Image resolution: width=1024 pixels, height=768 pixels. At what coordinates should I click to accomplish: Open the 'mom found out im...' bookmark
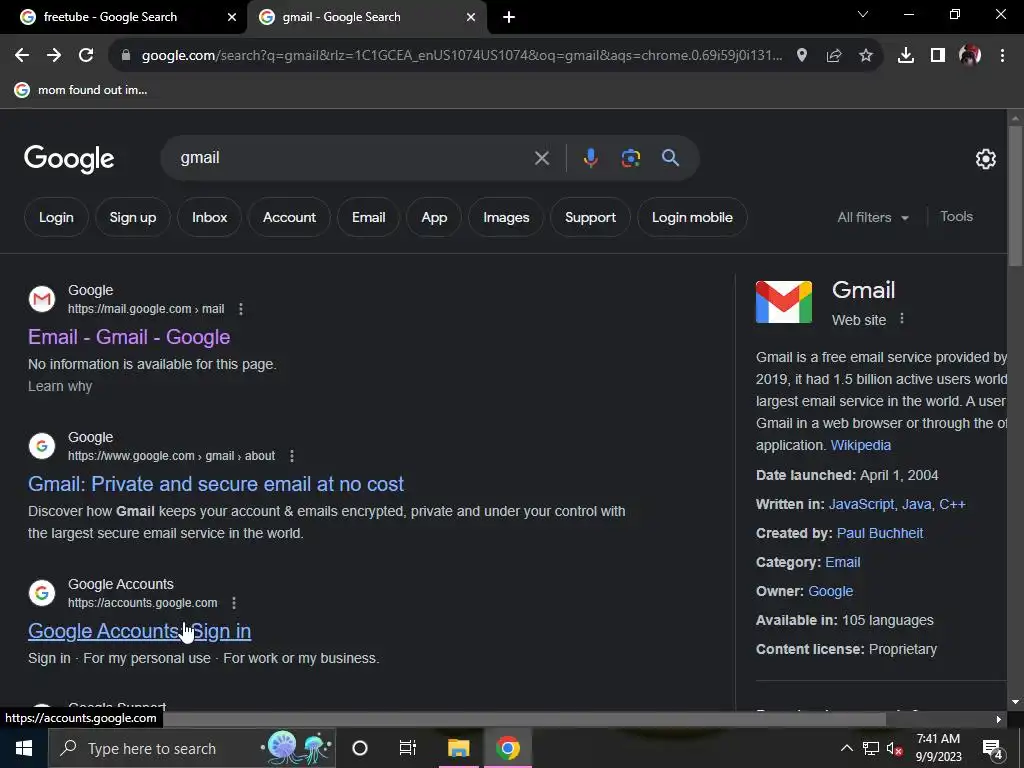(81, 90)
